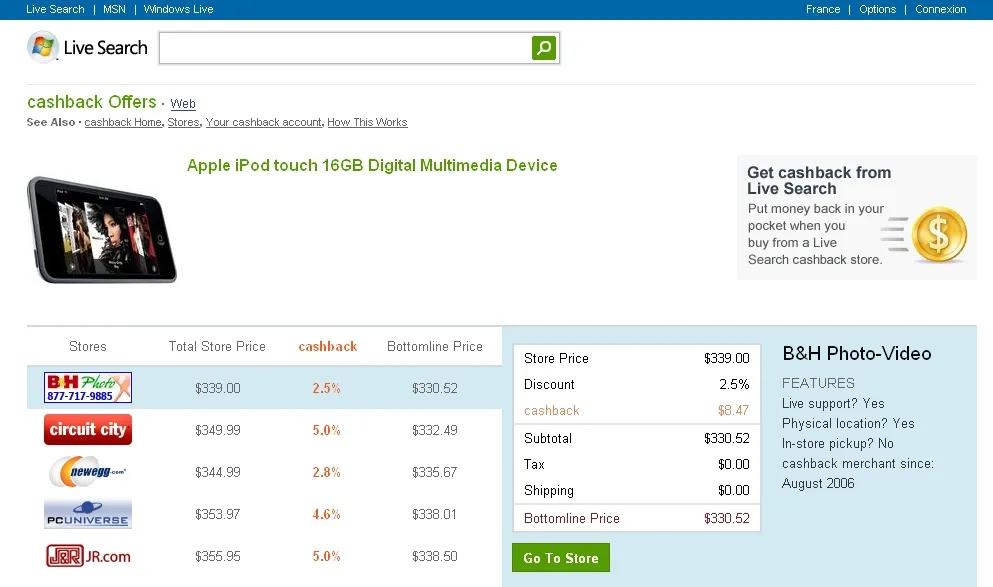Click the Total Store Price column header
Viewport: 993px width, 587px height.
(x=217, y=346)
